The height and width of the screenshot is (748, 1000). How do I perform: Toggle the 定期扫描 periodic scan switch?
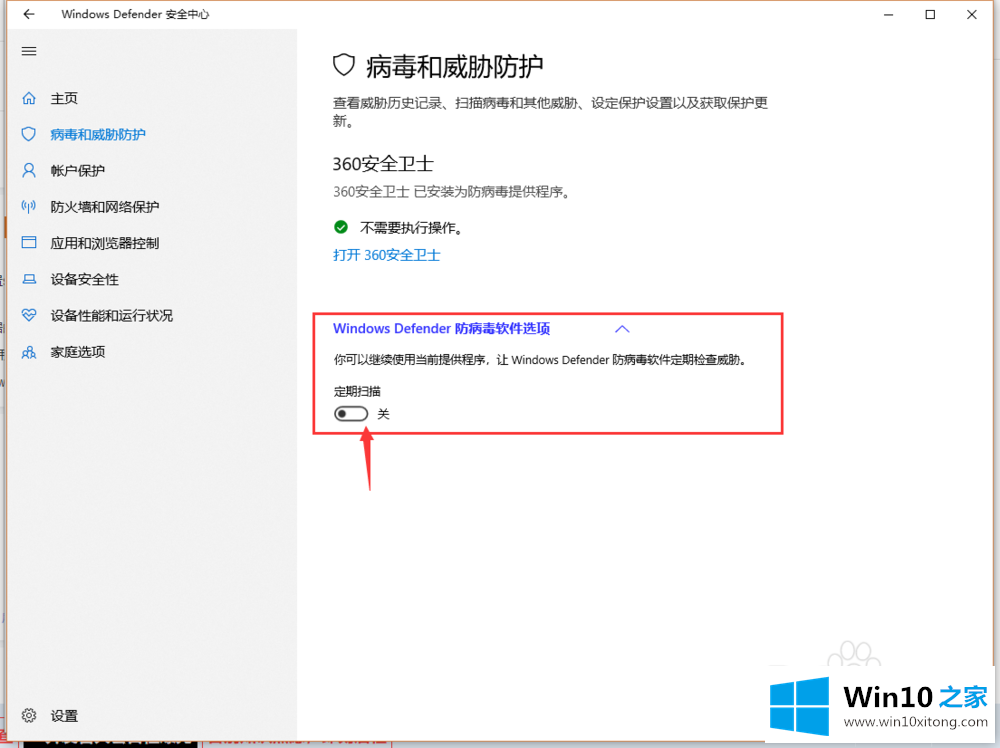(x=351, y=414)
